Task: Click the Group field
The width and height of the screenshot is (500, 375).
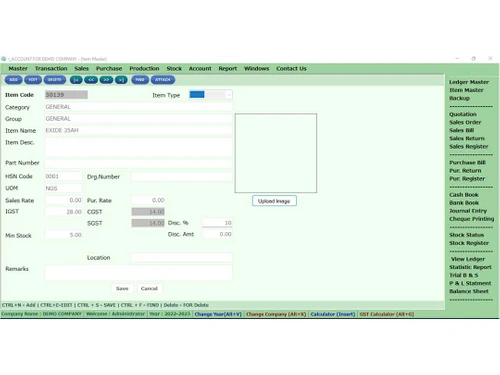Action: (x=138, y=119)
